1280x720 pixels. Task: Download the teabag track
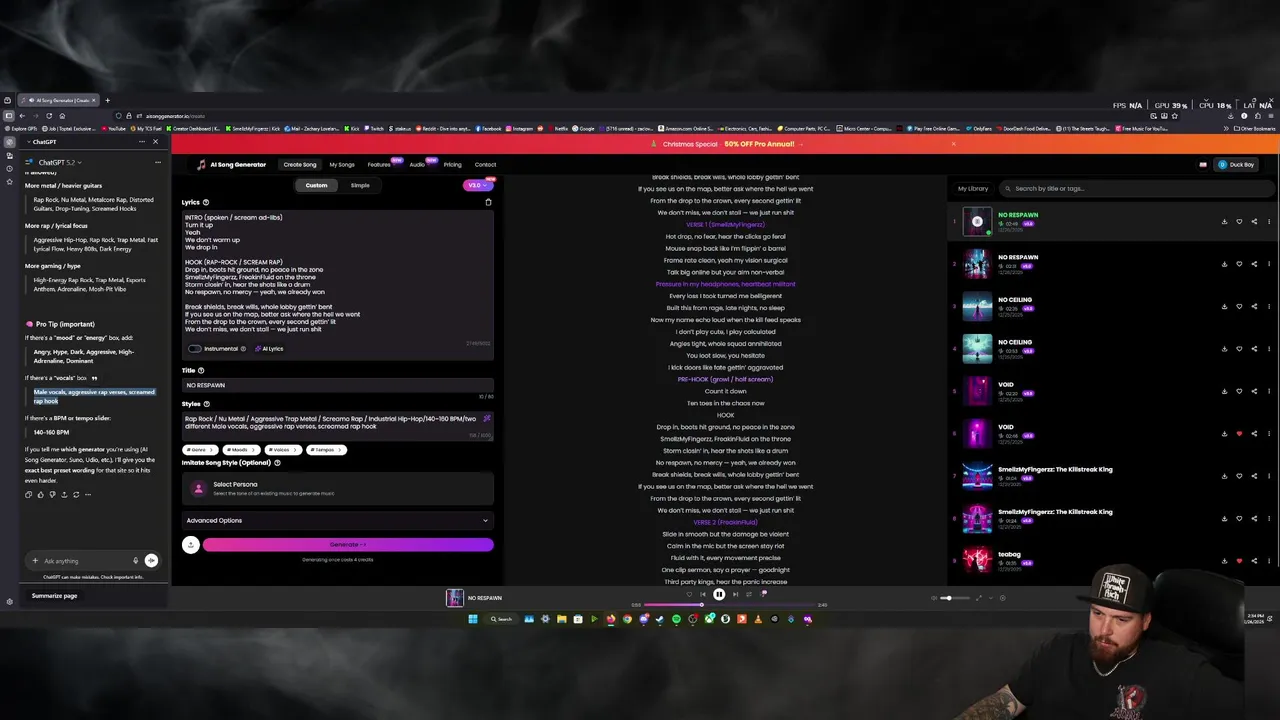pos(1224,561)
